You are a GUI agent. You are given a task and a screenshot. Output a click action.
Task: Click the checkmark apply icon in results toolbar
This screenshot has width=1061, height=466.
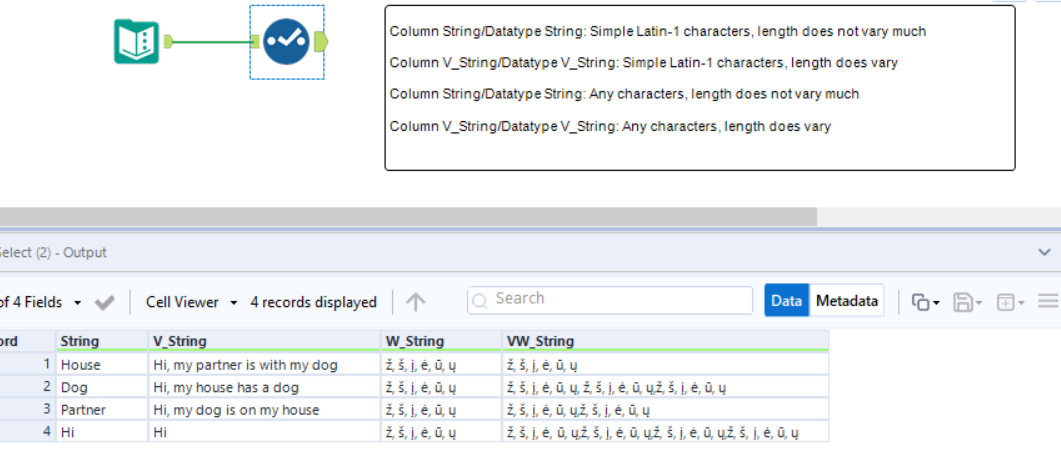104,302
